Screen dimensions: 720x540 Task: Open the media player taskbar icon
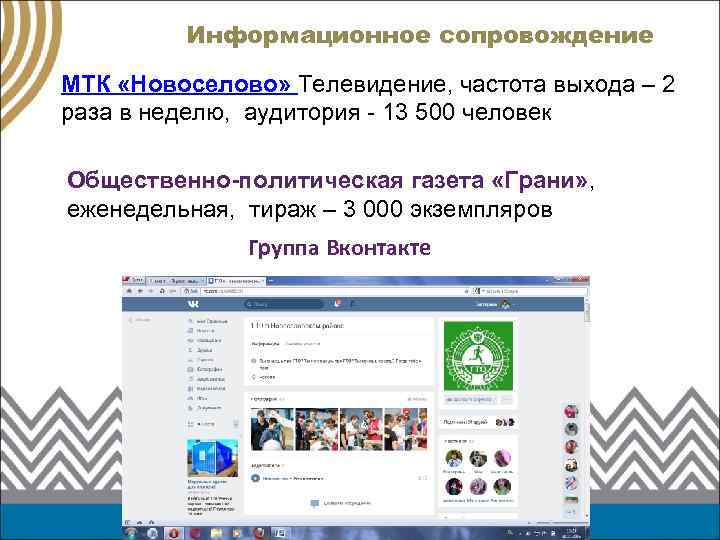237,534
